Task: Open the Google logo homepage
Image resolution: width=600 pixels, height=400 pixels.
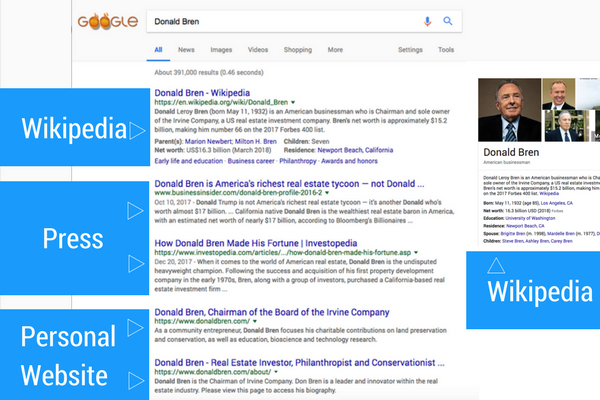Action: tap(108, 21)
